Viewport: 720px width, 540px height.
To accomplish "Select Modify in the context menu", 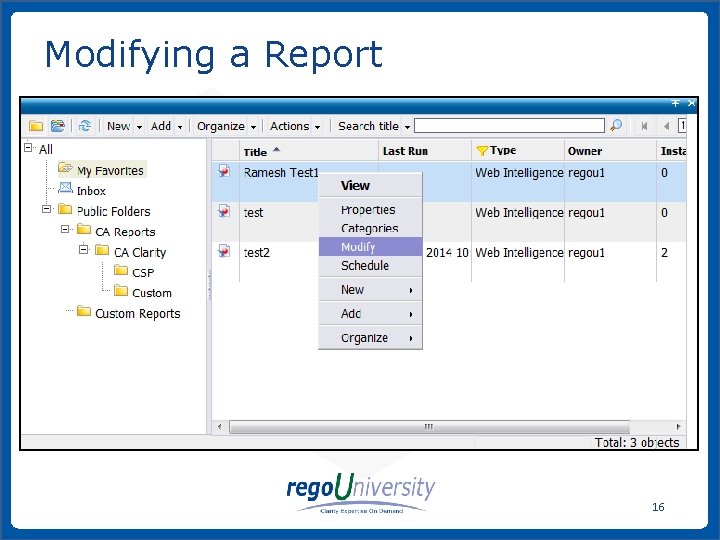I will (x=370, y=247).
